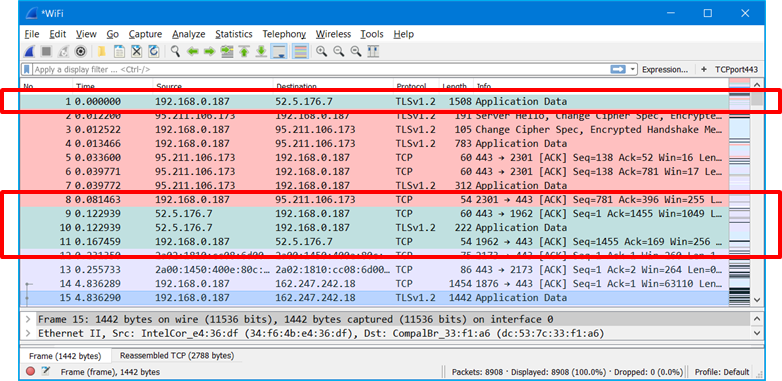Add a filter button with the plus icon
782x381 pixels.
point(704,69)
